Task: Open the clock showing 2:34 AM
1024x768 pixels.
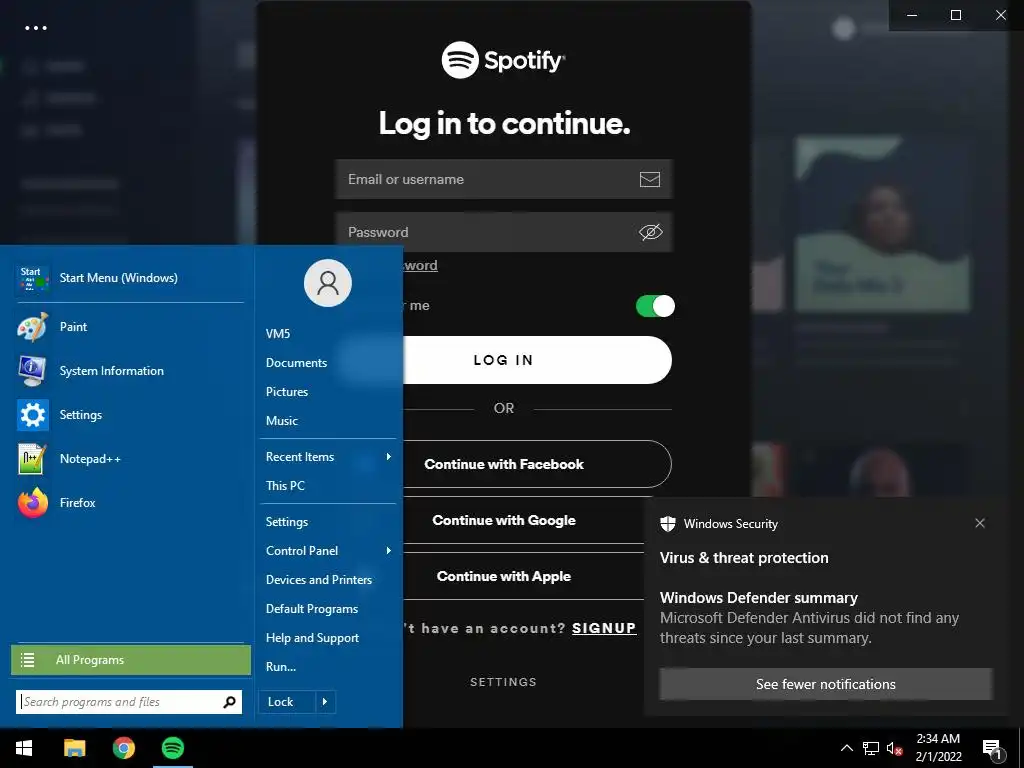Action: point(938,748)
